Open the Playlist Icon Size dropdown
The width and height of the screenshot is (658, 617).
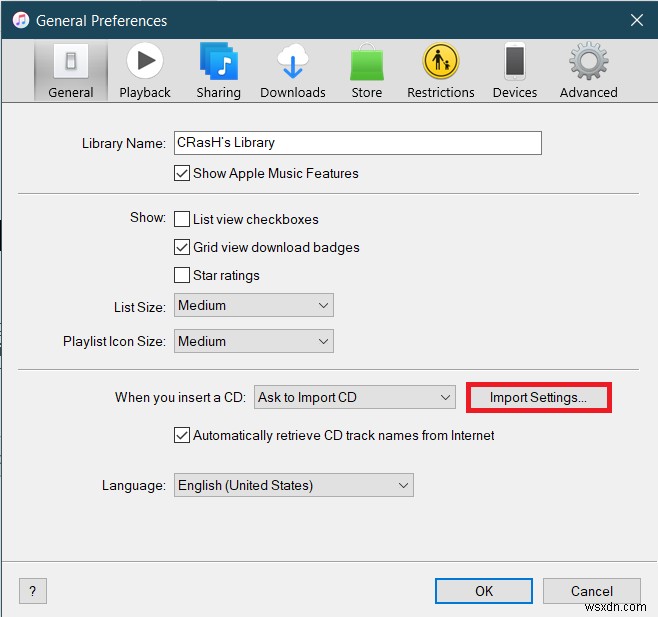[x=254, y=341]
